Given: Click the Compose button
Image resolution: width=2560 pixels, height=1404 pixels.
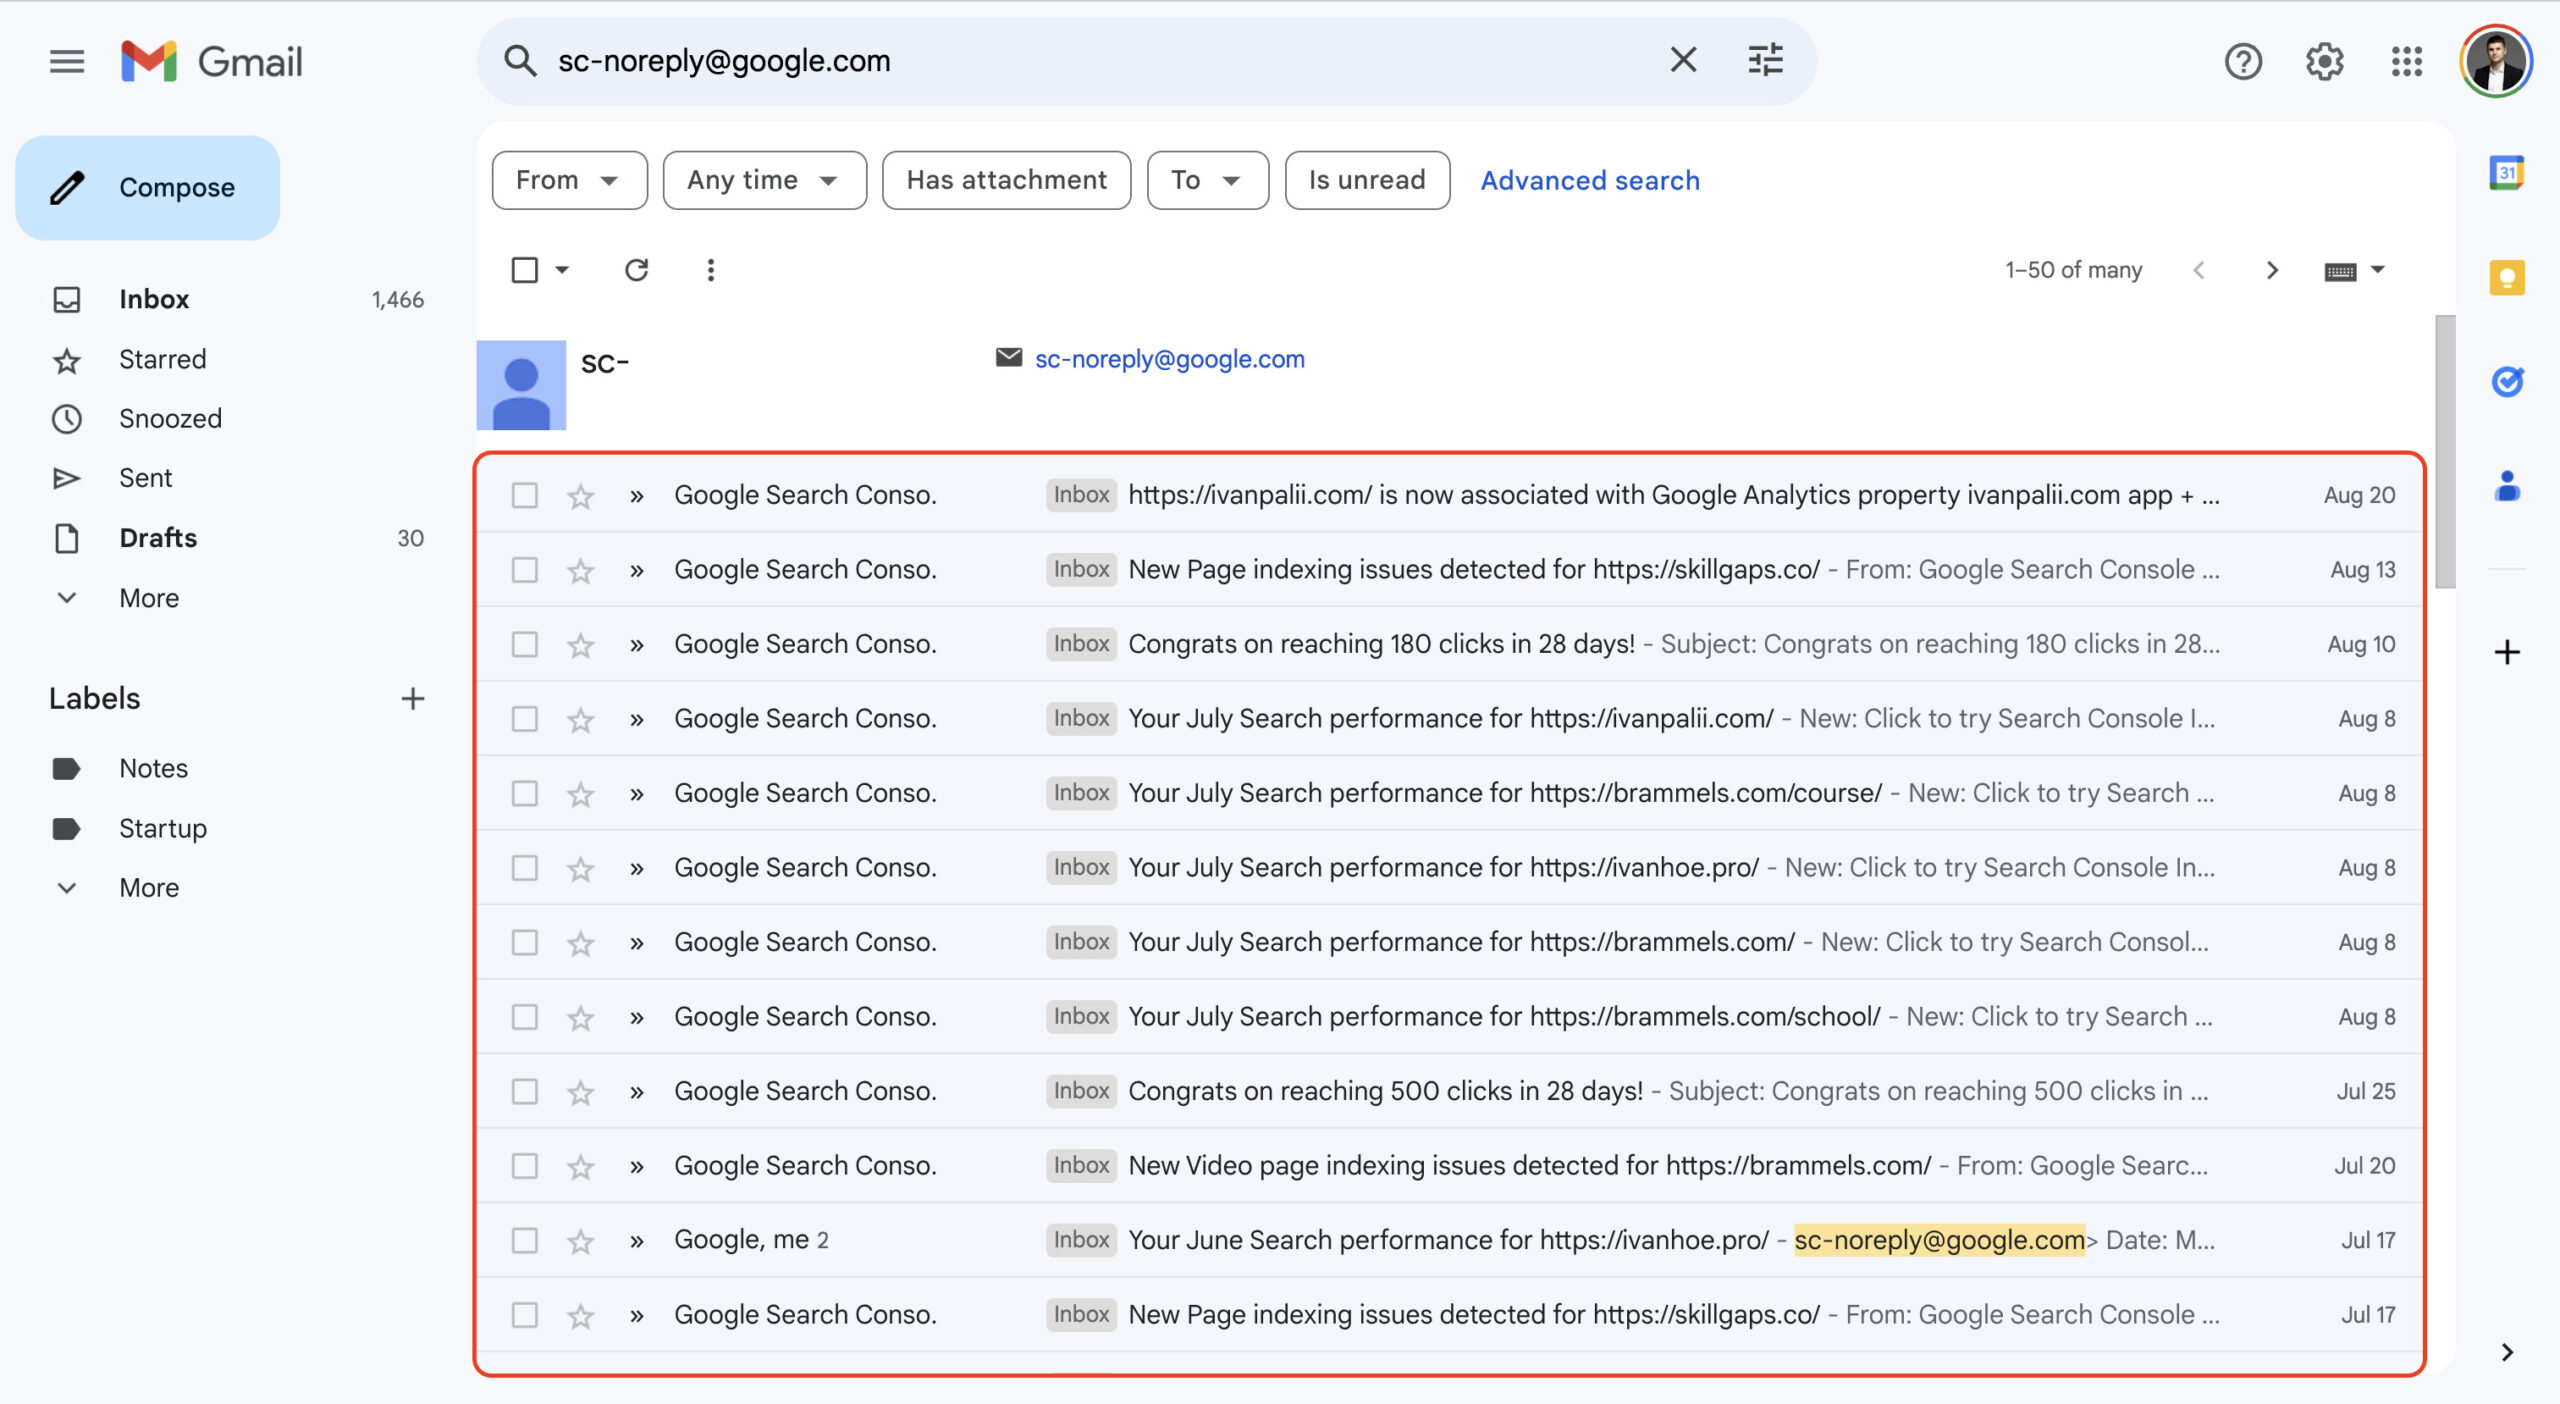Looking at the screenshot, I should 148,188.
